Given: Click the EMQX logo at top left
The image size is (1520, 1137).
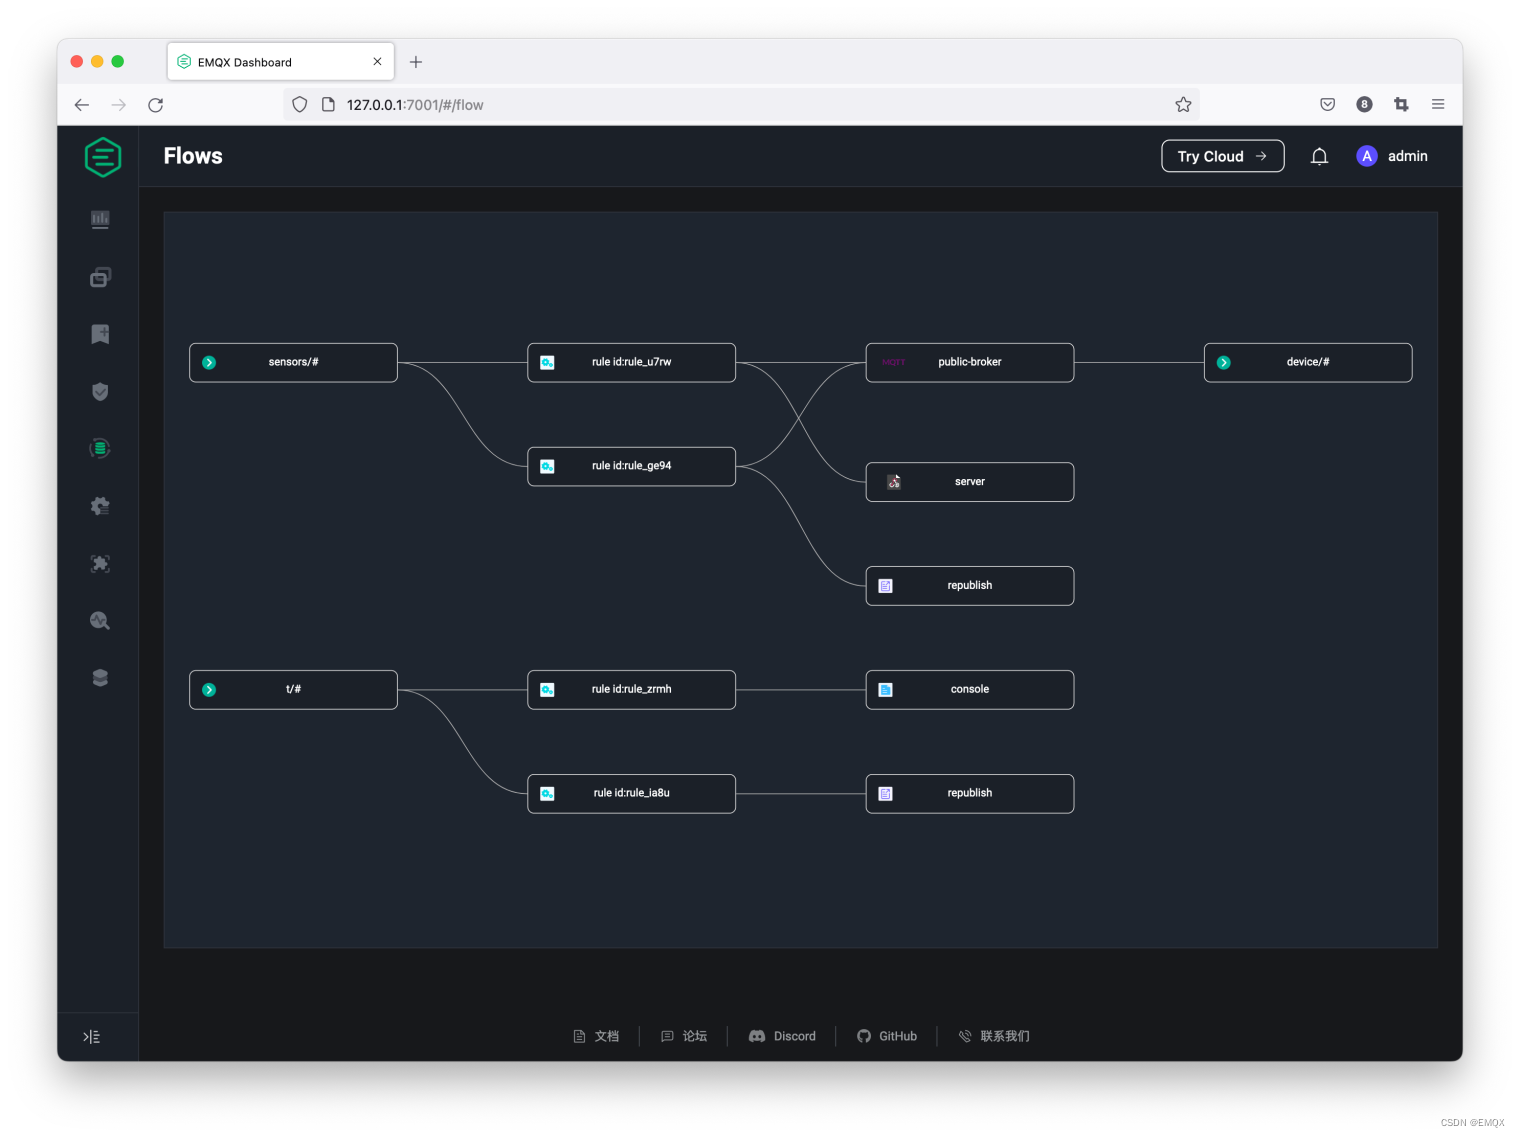Looking at the screenshot, I should pos(102,156).
